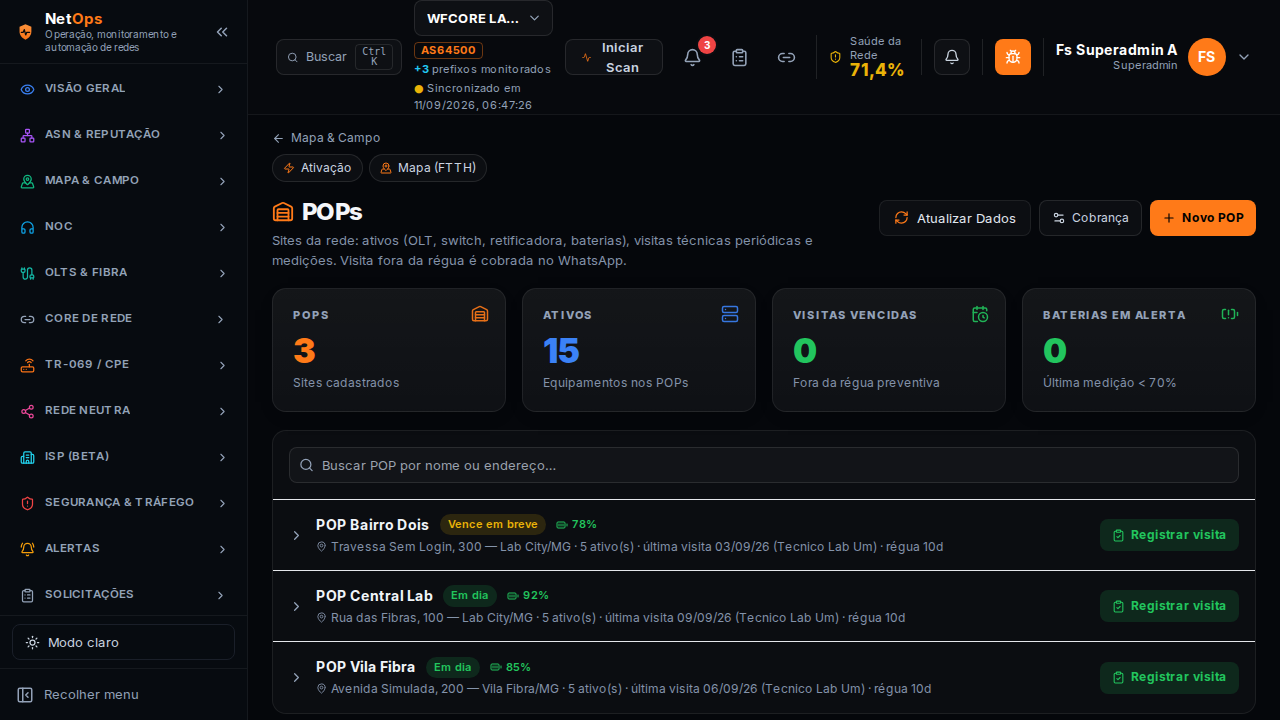Focus the Buscar POP search field

coord(764,465)
